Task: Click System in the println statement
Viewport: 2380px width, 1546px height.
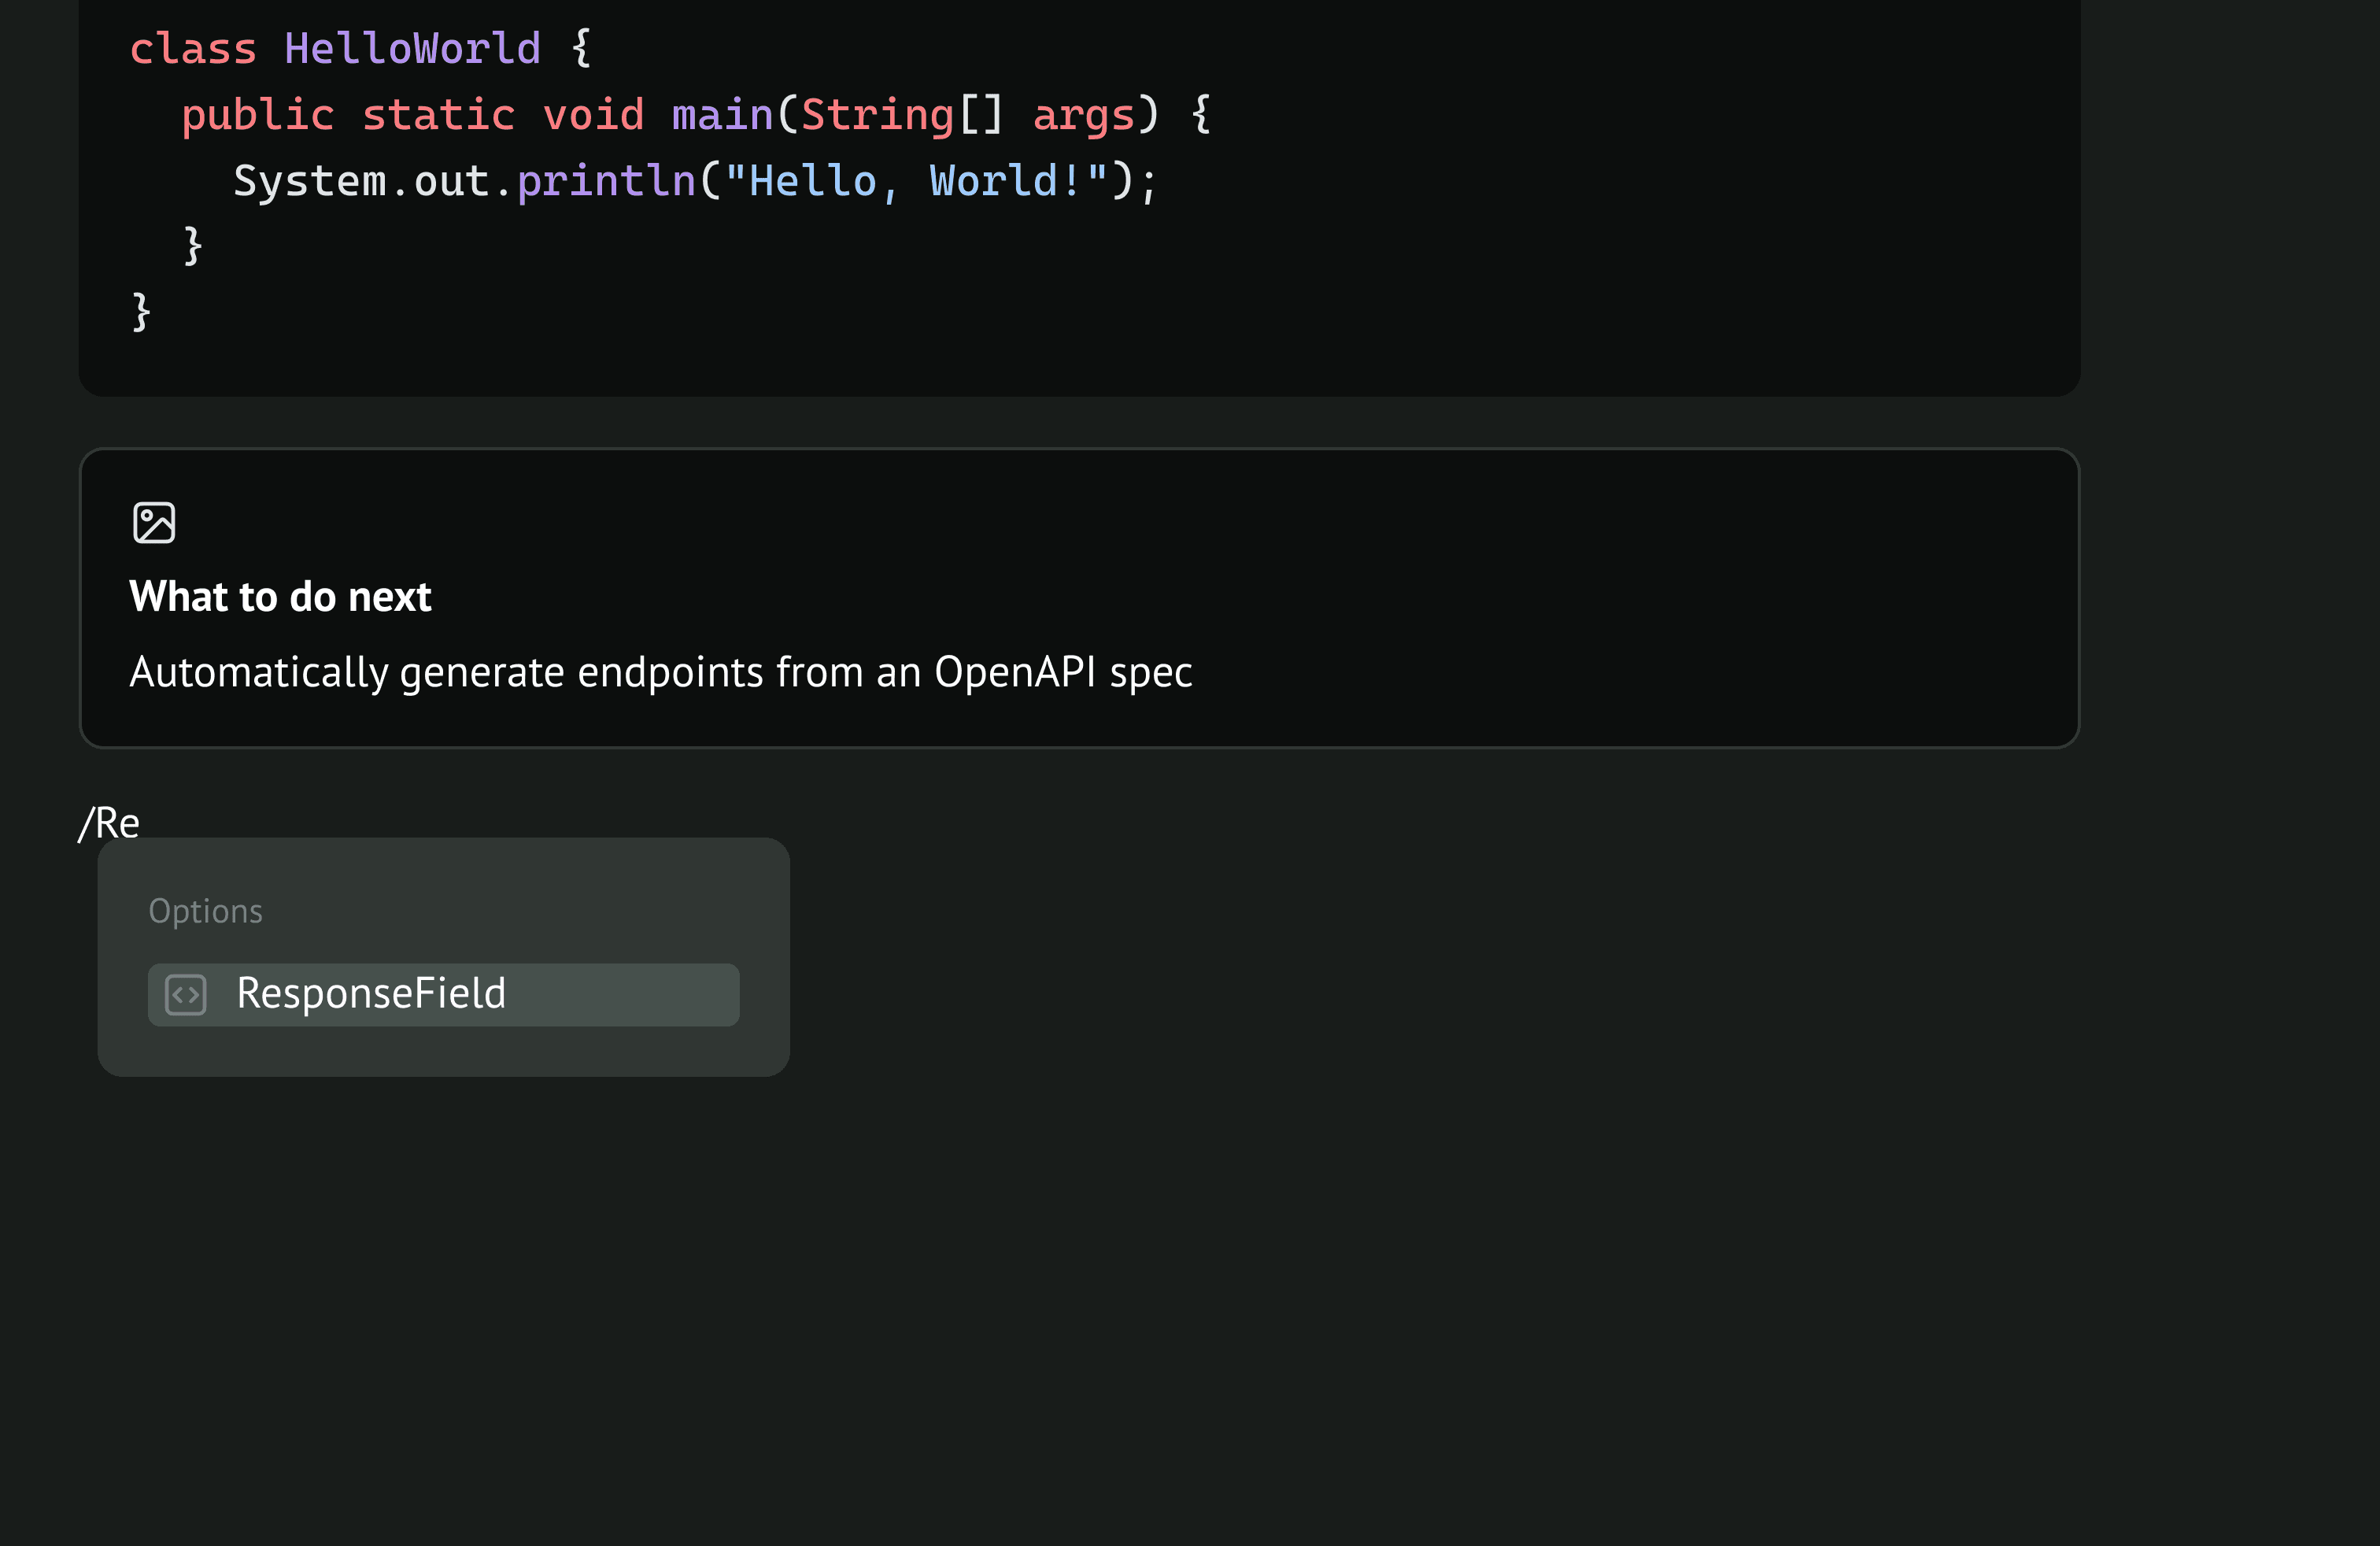Action: 309,181
